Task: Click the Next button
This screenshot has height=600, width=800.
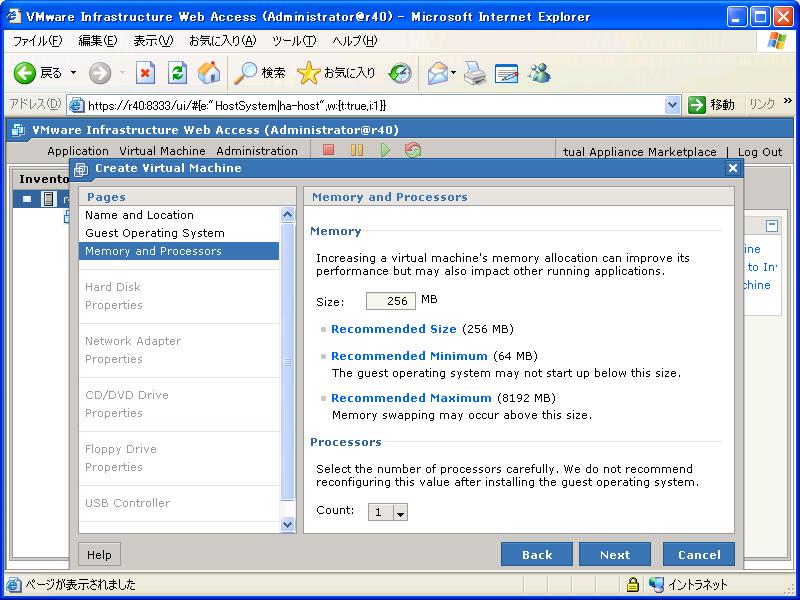Action: point(615,555)
